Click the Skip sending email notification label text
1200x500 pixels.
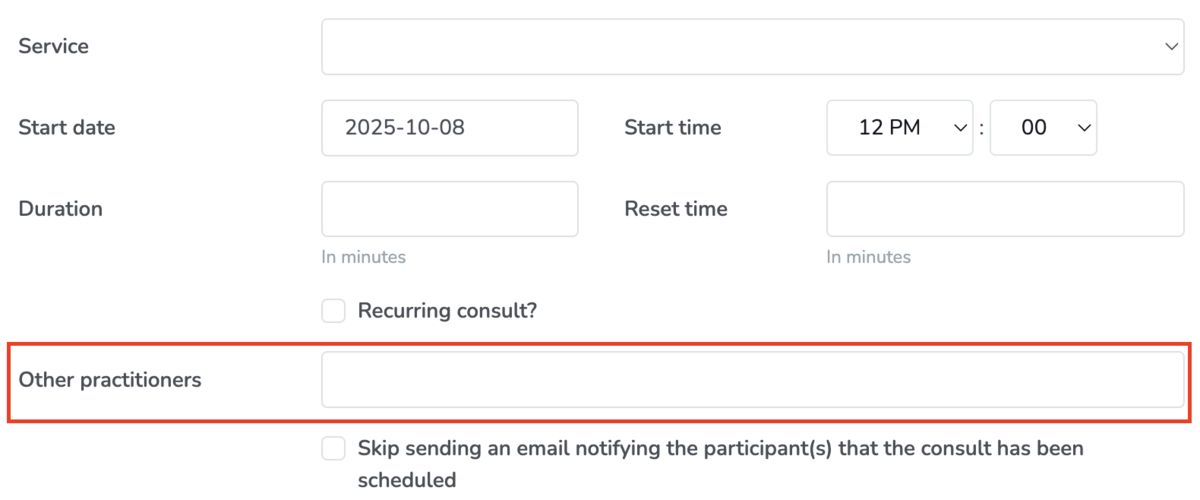720,449
